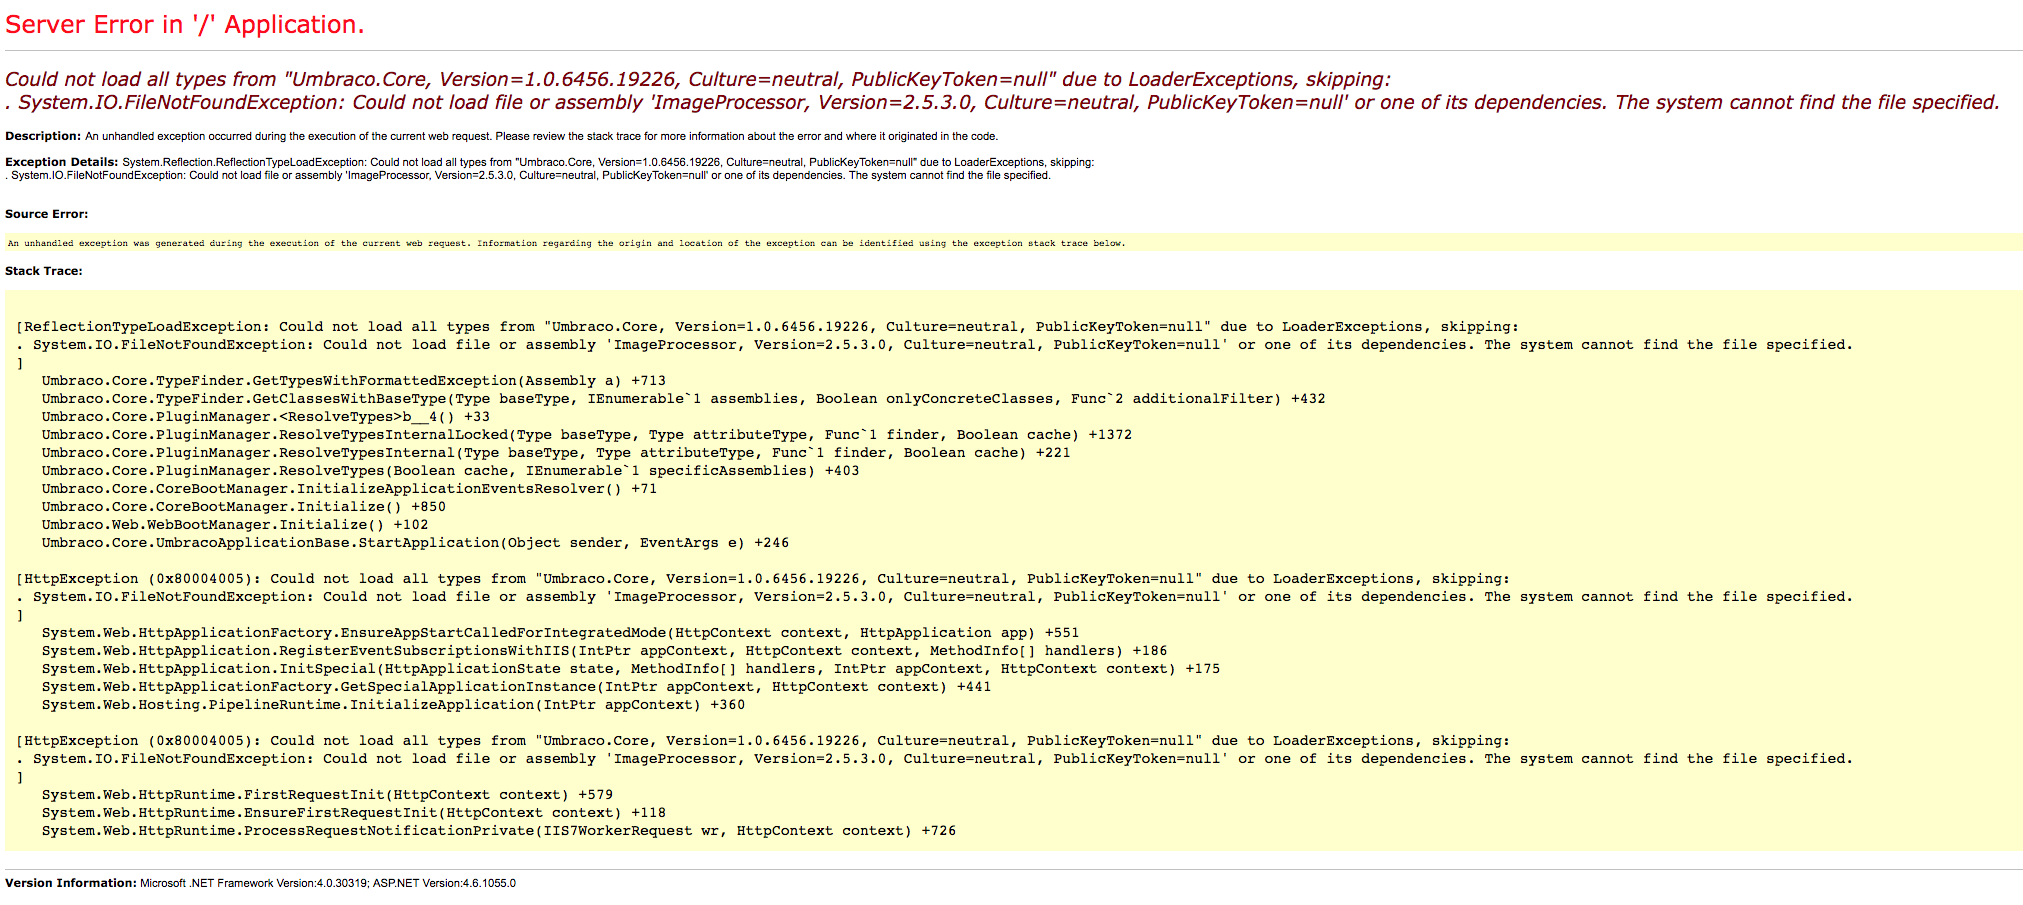The image size is (2023, 905).
Task: Click the "ResolveTypesInternalLocked" +1372 line
Action: click(587, 435)
